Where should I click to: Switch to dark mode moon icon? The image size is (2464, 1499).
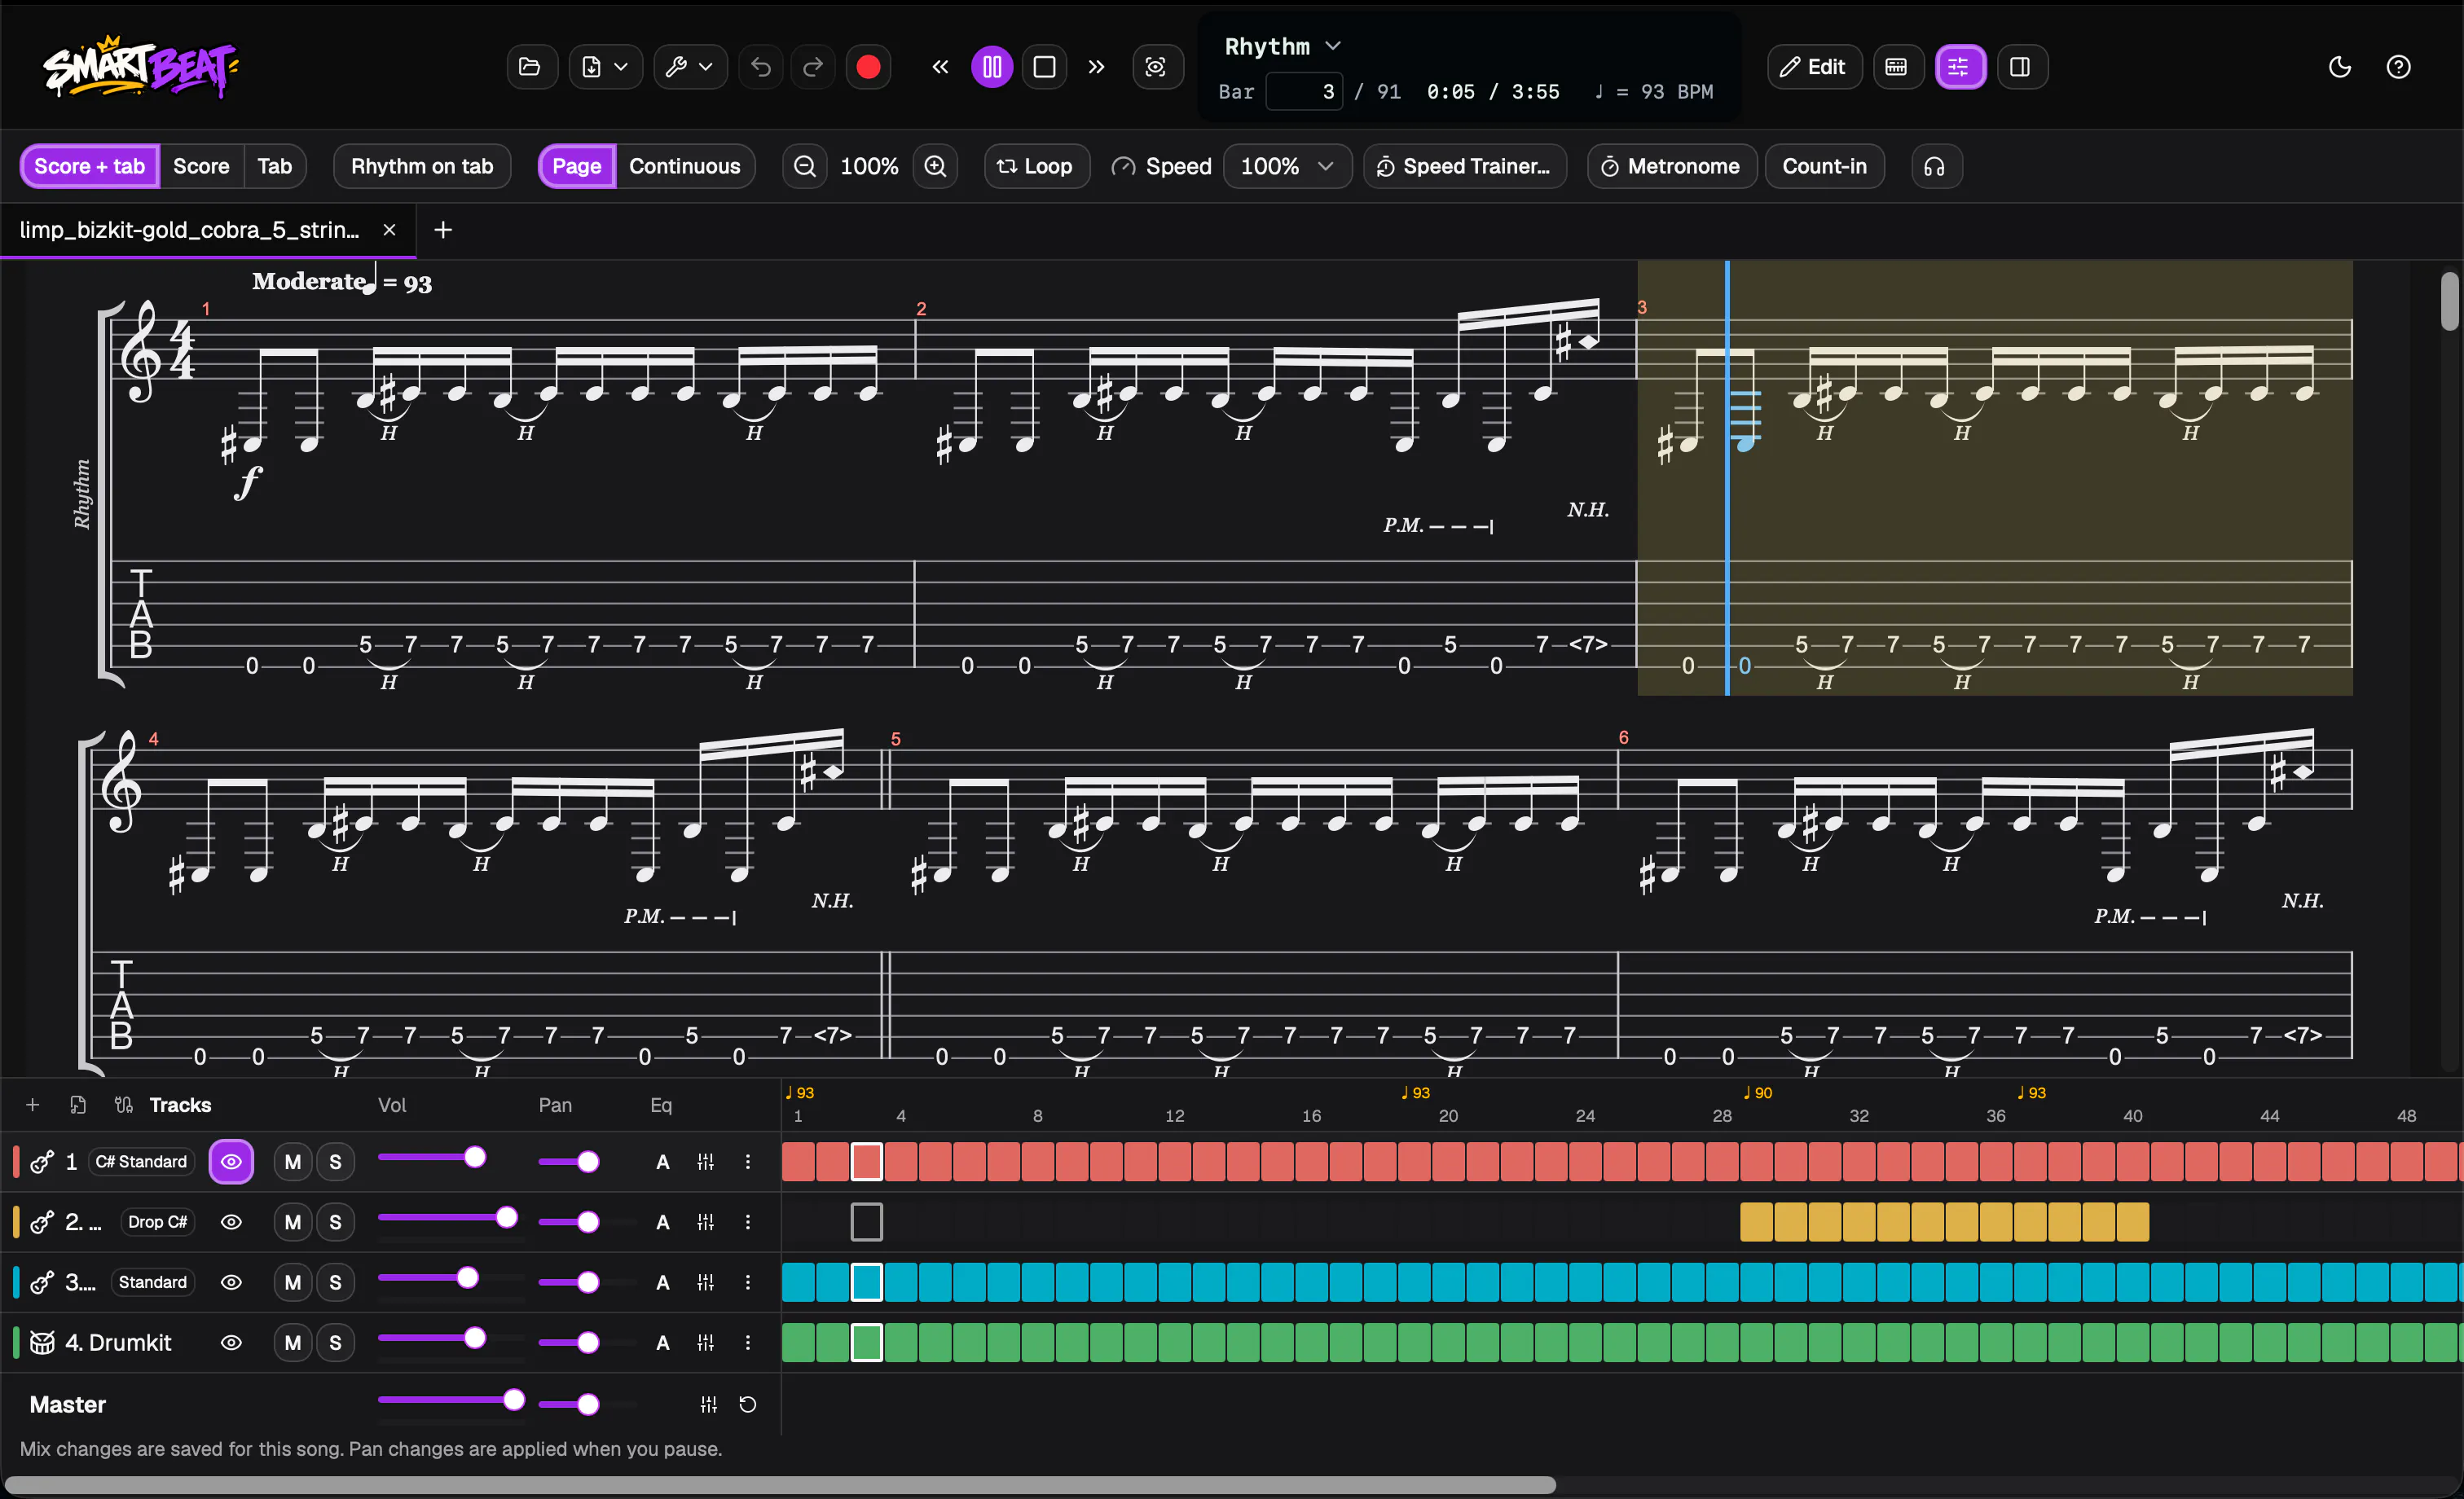[2340, 67]
